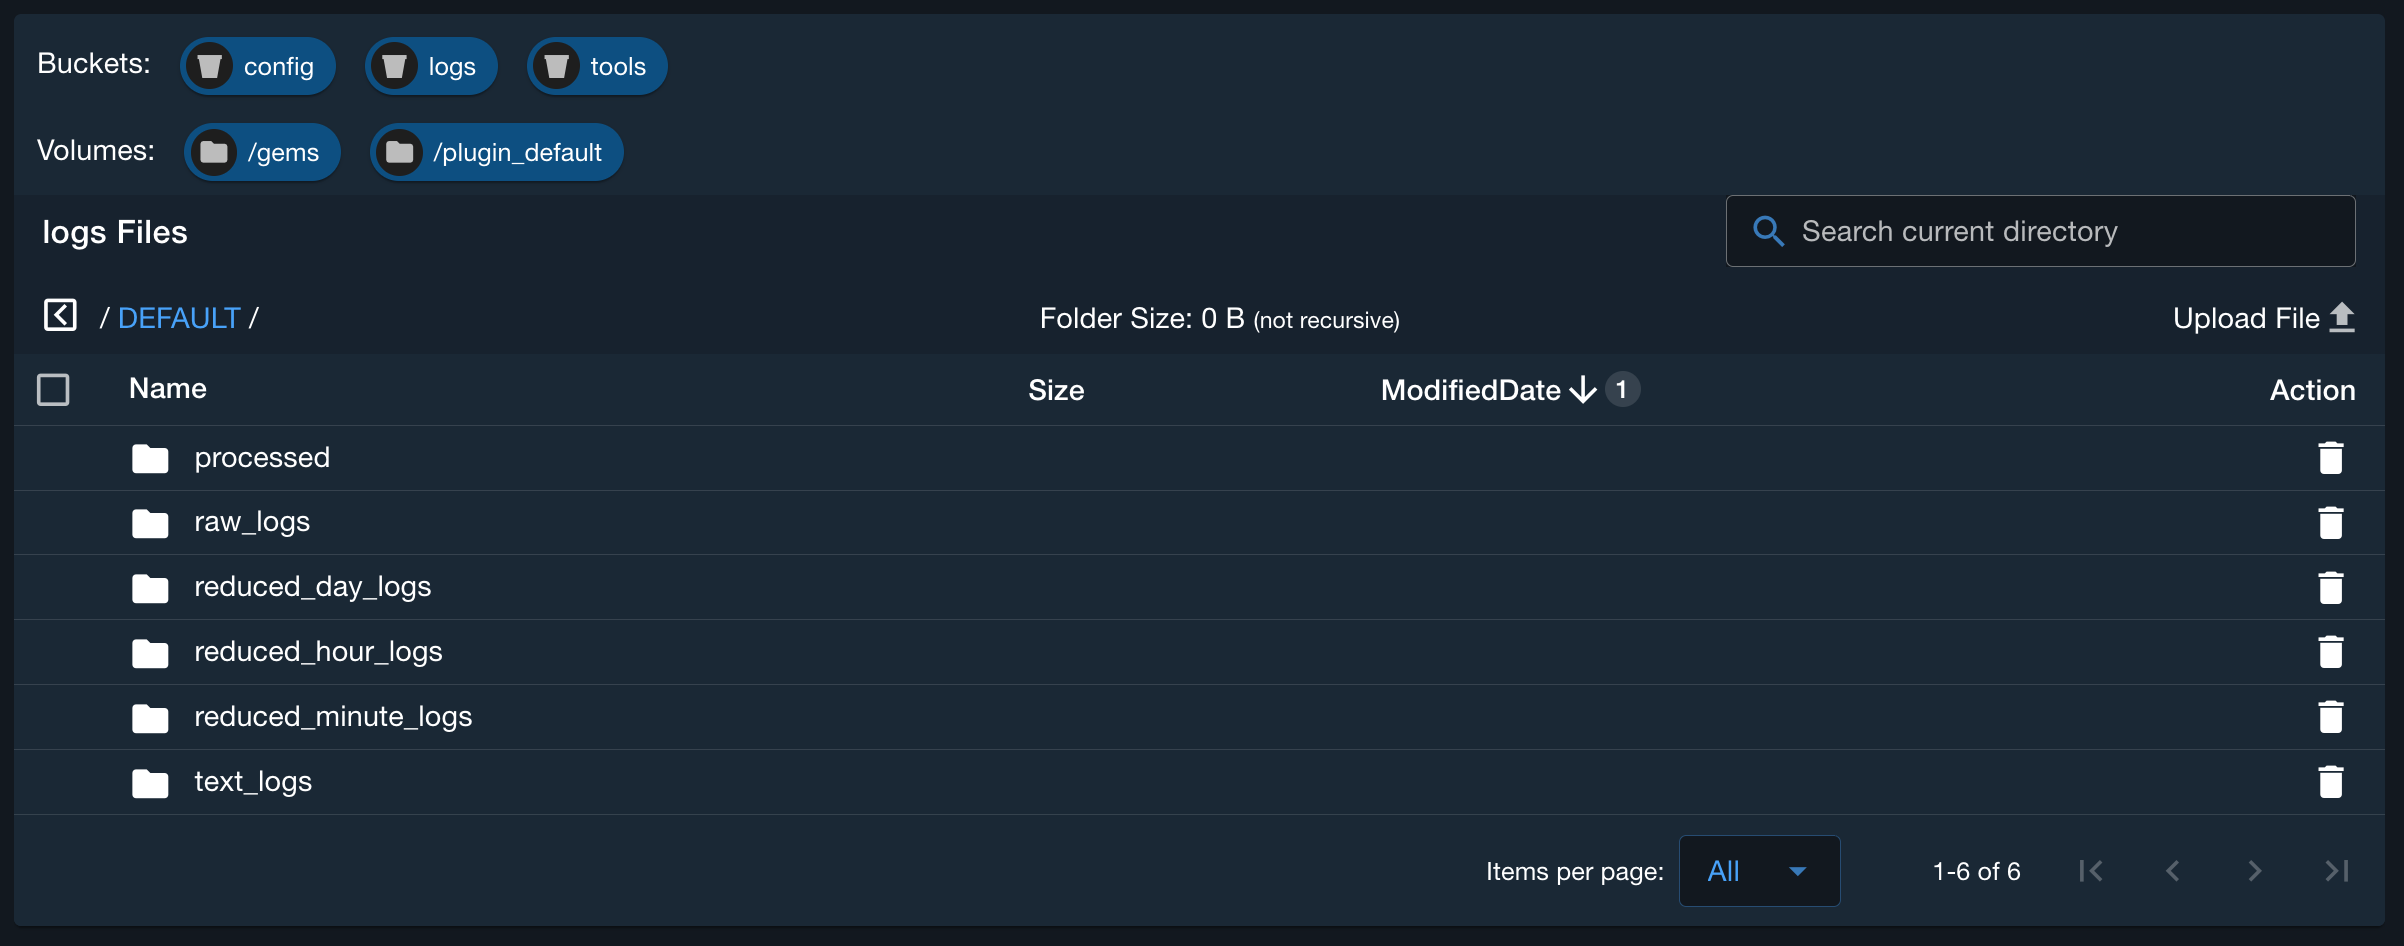
Task: Click the Upload File arrow icon
Action: tap(2342, 318)
